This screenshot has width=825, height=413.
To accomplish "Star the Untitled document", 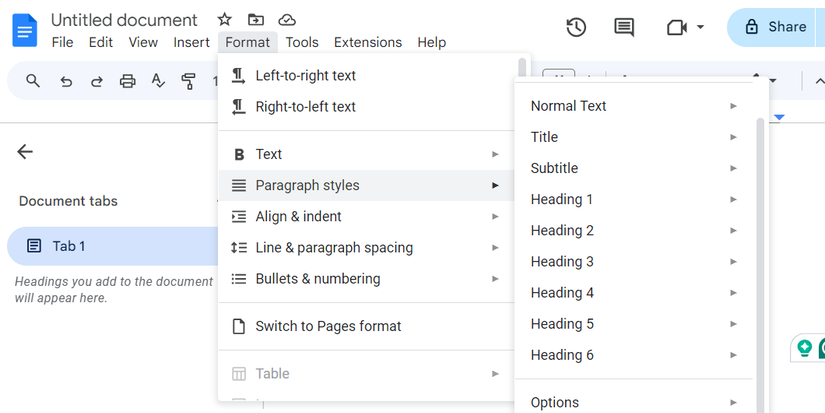I will (225, 20).
